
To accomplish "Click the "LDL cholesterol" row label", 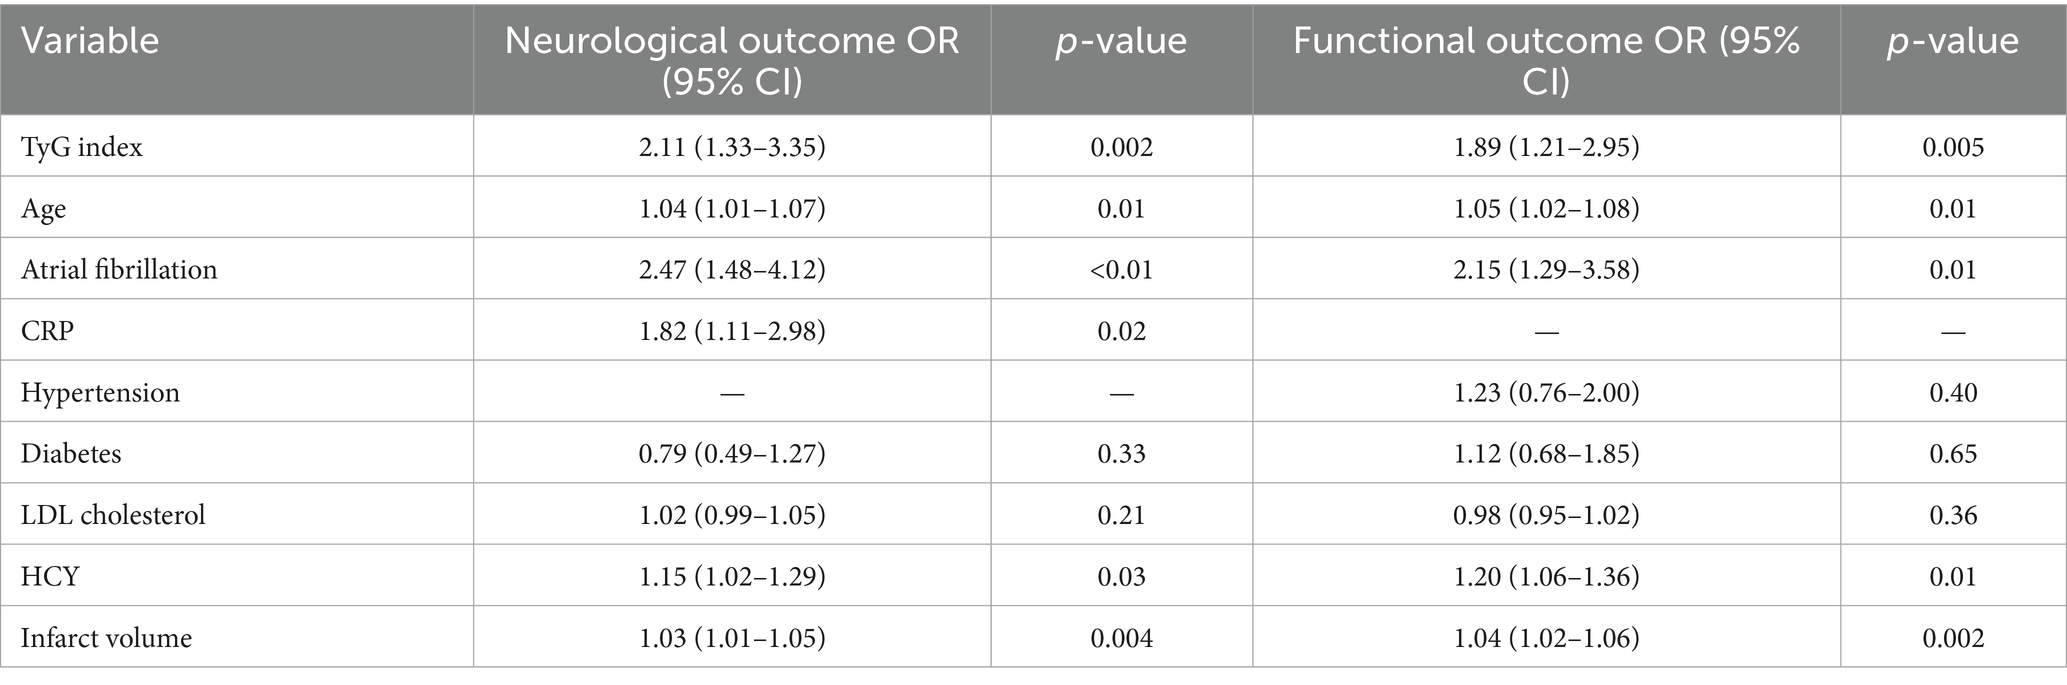I will click(113, 515).
